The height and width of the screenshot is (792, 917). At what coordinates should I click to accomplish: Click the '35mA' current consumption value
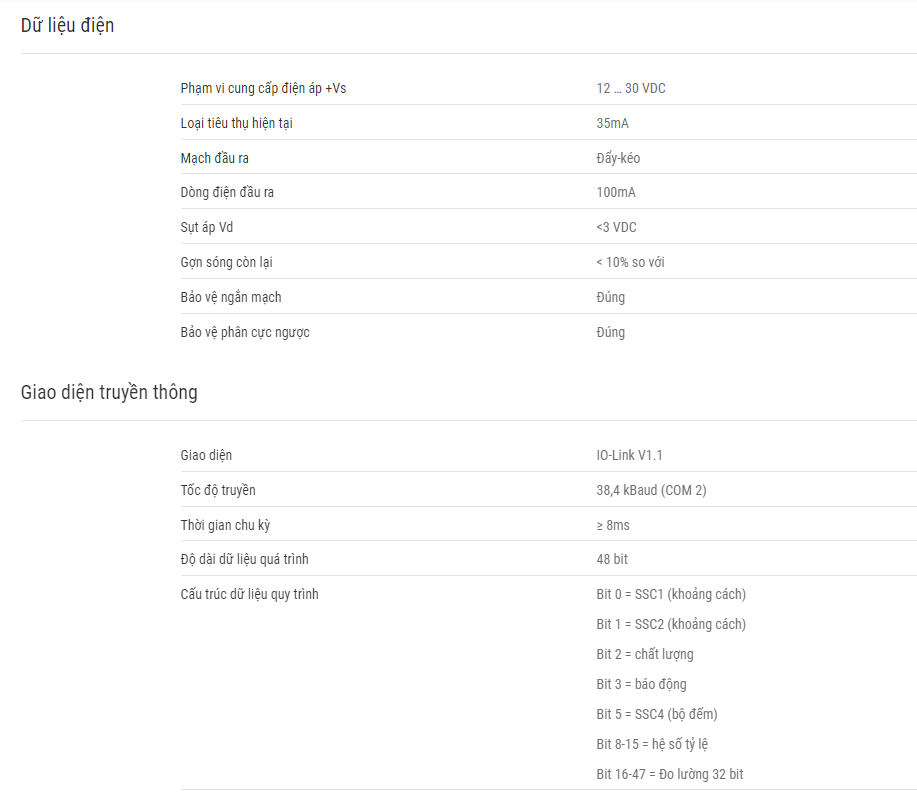tap(612, 123)
